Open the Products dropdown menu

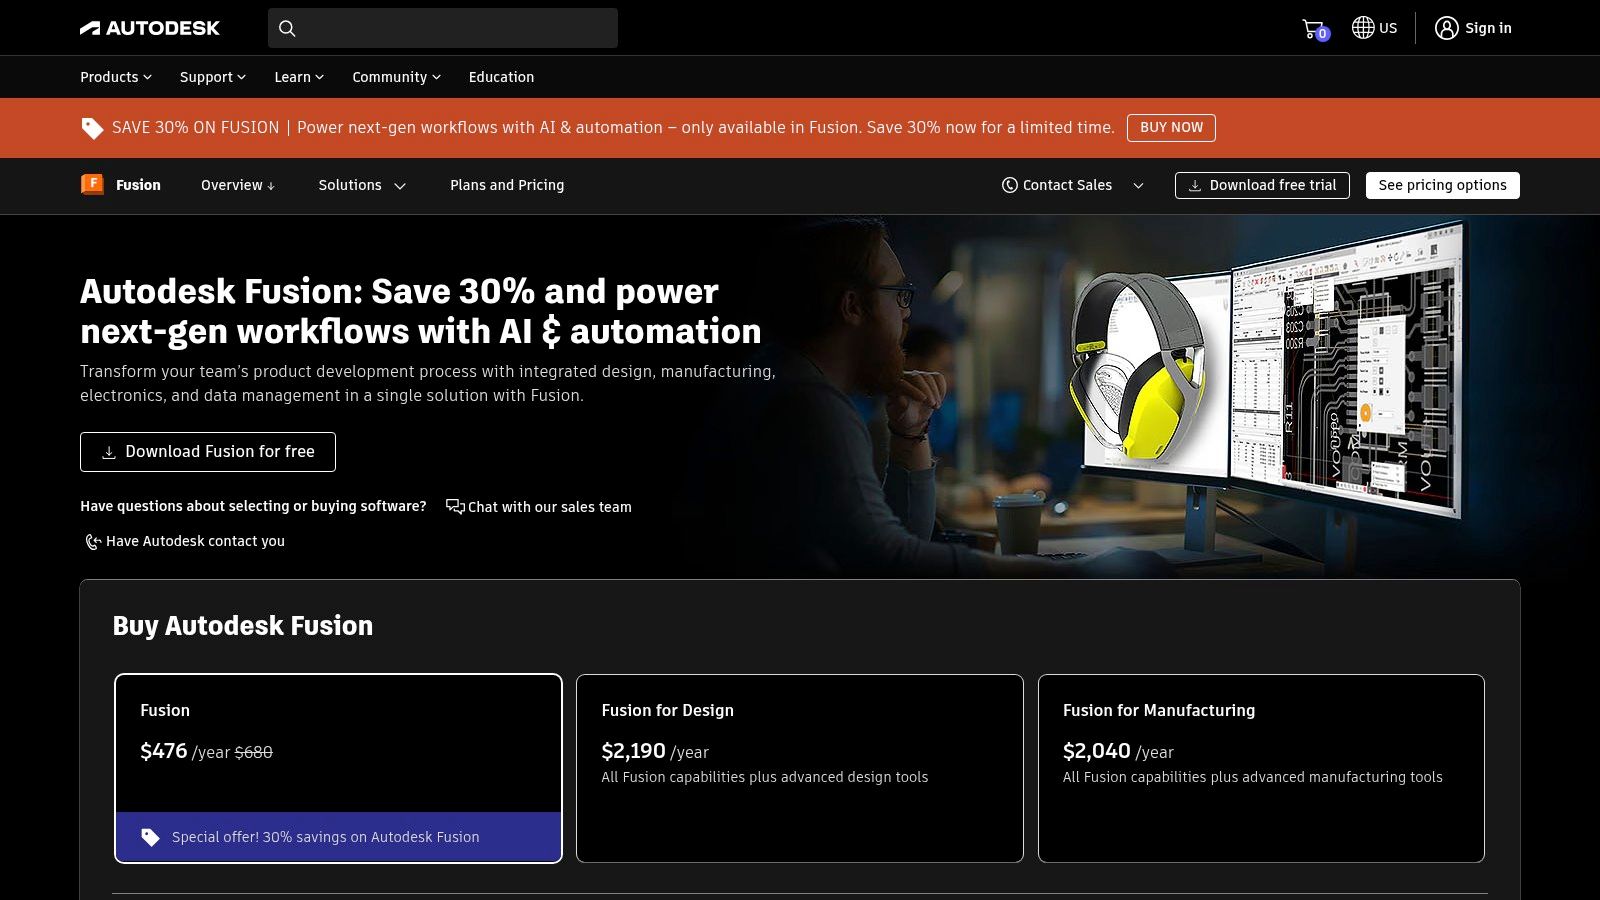point(114,77)
